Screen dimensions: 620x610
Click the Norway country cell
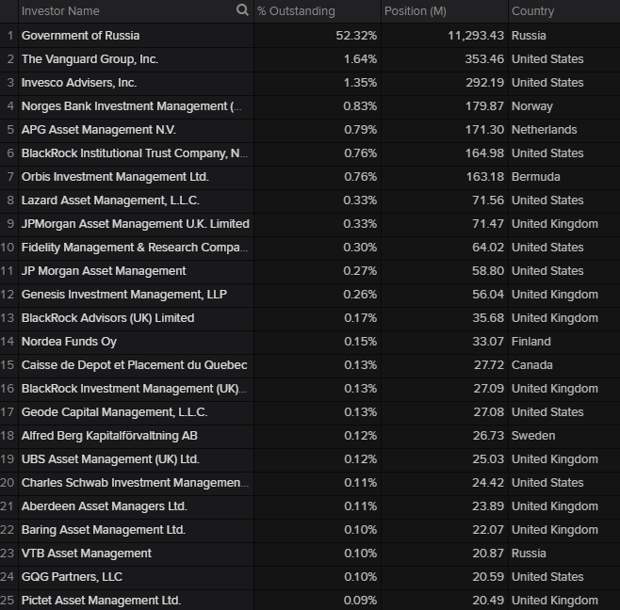coord(532,106)
